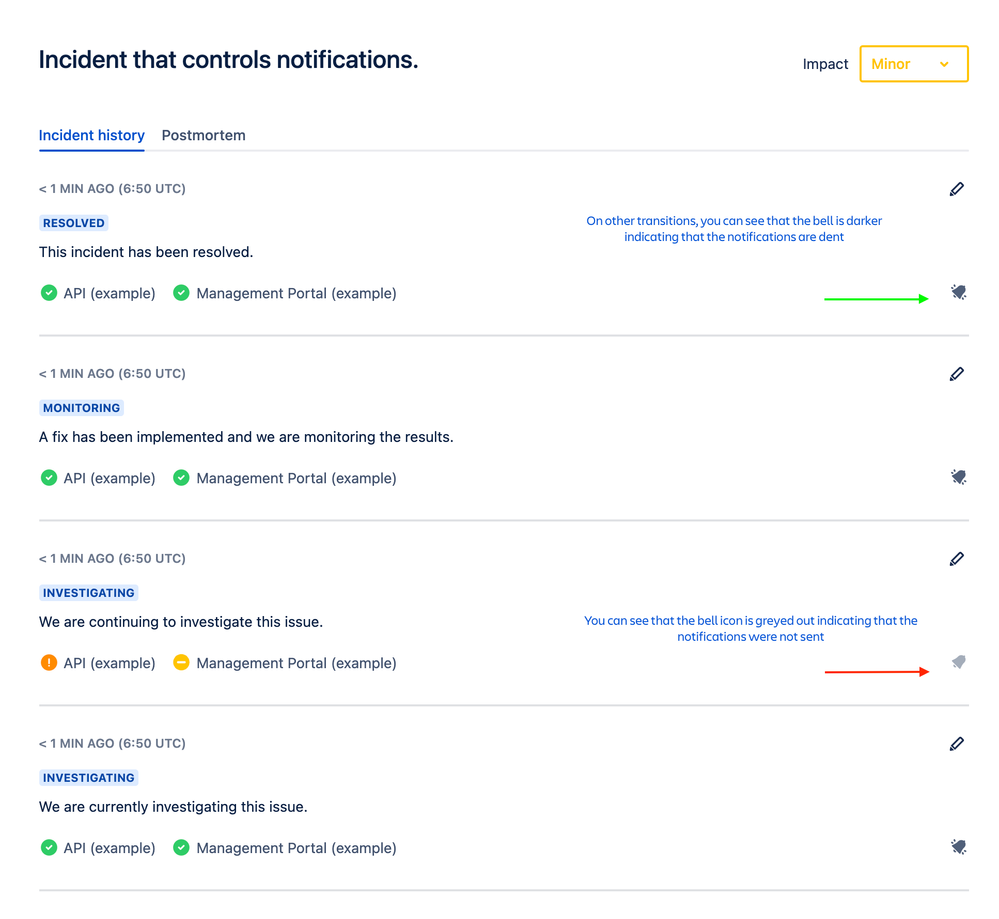Select the Incident history tab
The width and height of the screenshot is (999, 919).
click(92, 135)
